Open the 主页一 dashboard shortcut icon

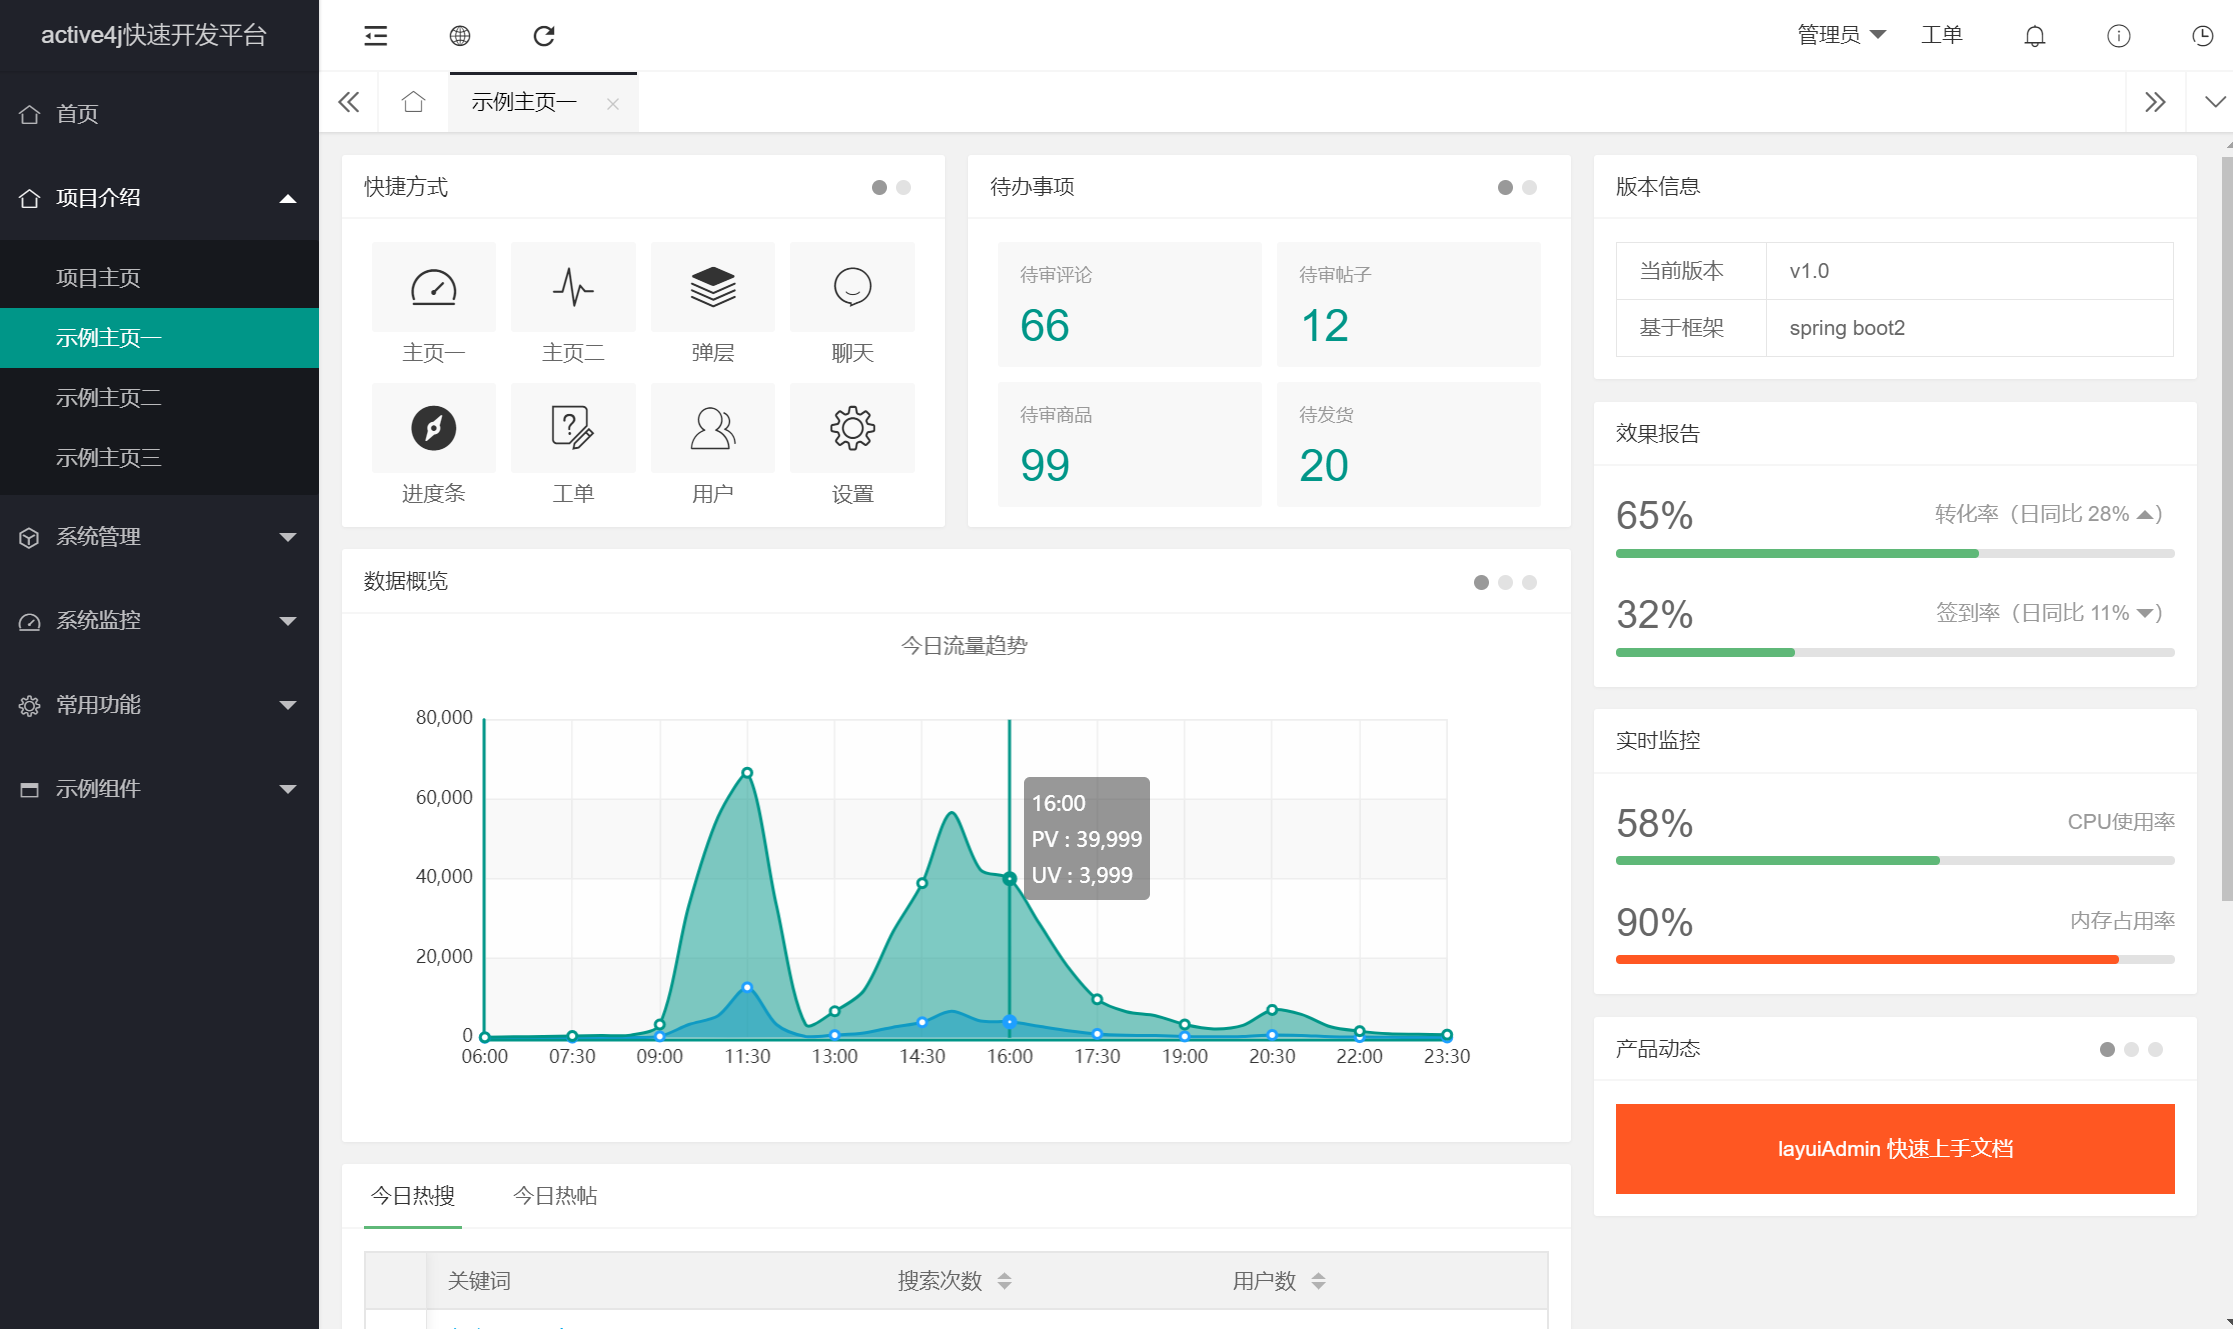pos(434,287)
